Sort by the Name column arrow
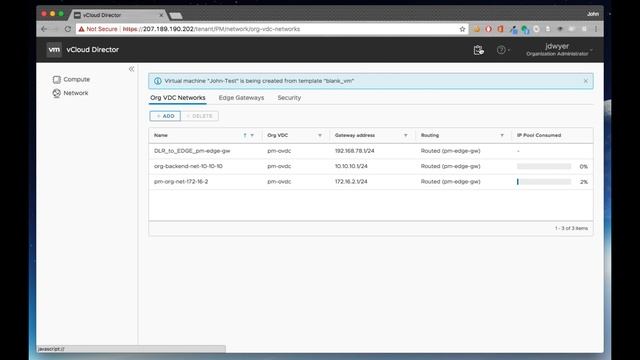 244,135
